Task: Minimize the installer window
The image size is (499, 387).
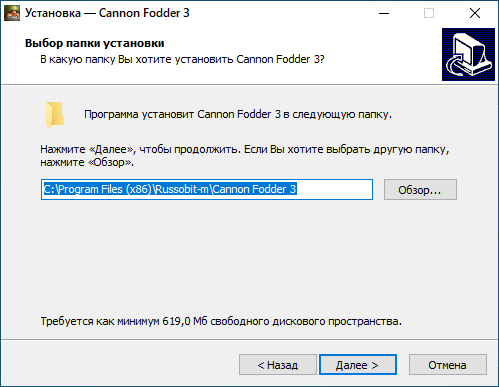Action: 384,13
